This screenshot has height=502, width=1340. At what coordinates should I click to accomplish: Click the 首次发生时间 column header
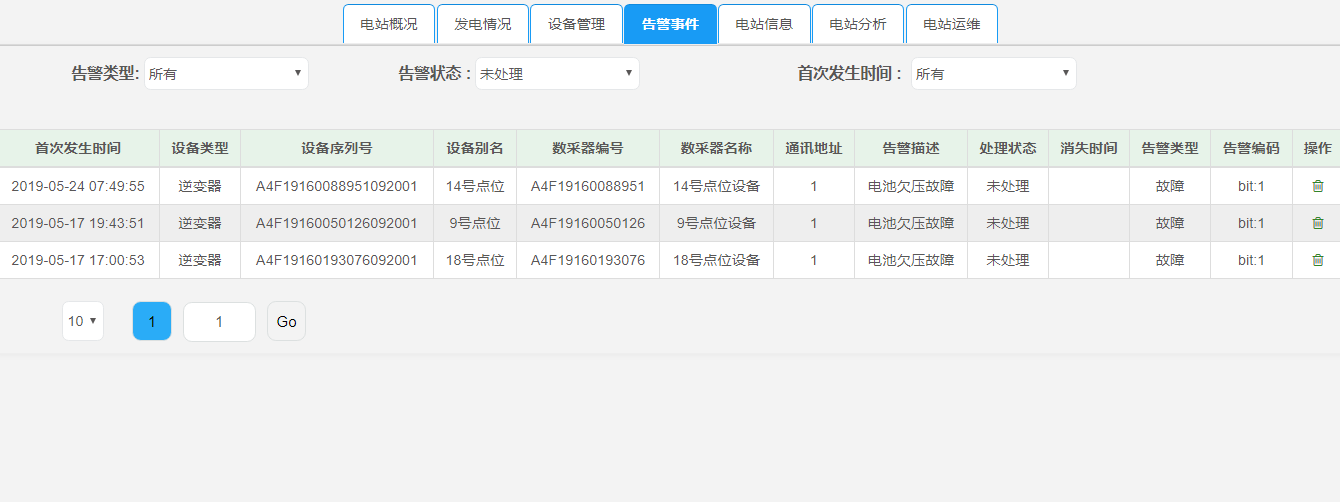78,148
